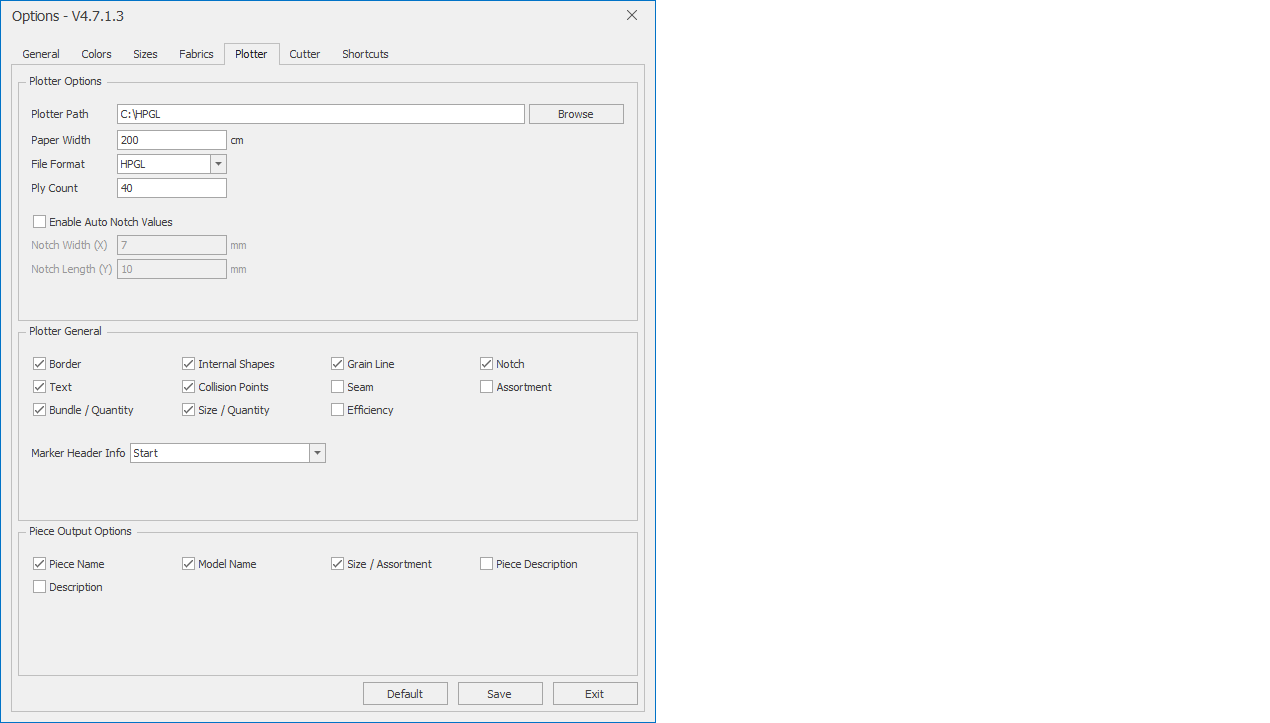
Task: Toggle the Grain Line checkbox
Action: (338, 364)
